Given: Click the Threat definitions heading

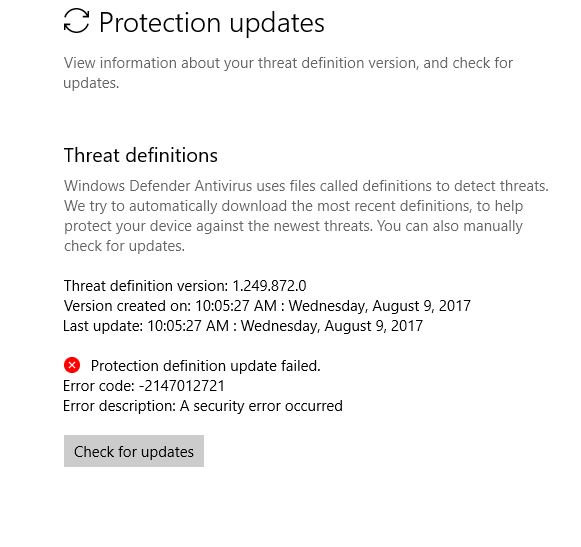Looking at the screenshot, I should (x=141, y=155).
